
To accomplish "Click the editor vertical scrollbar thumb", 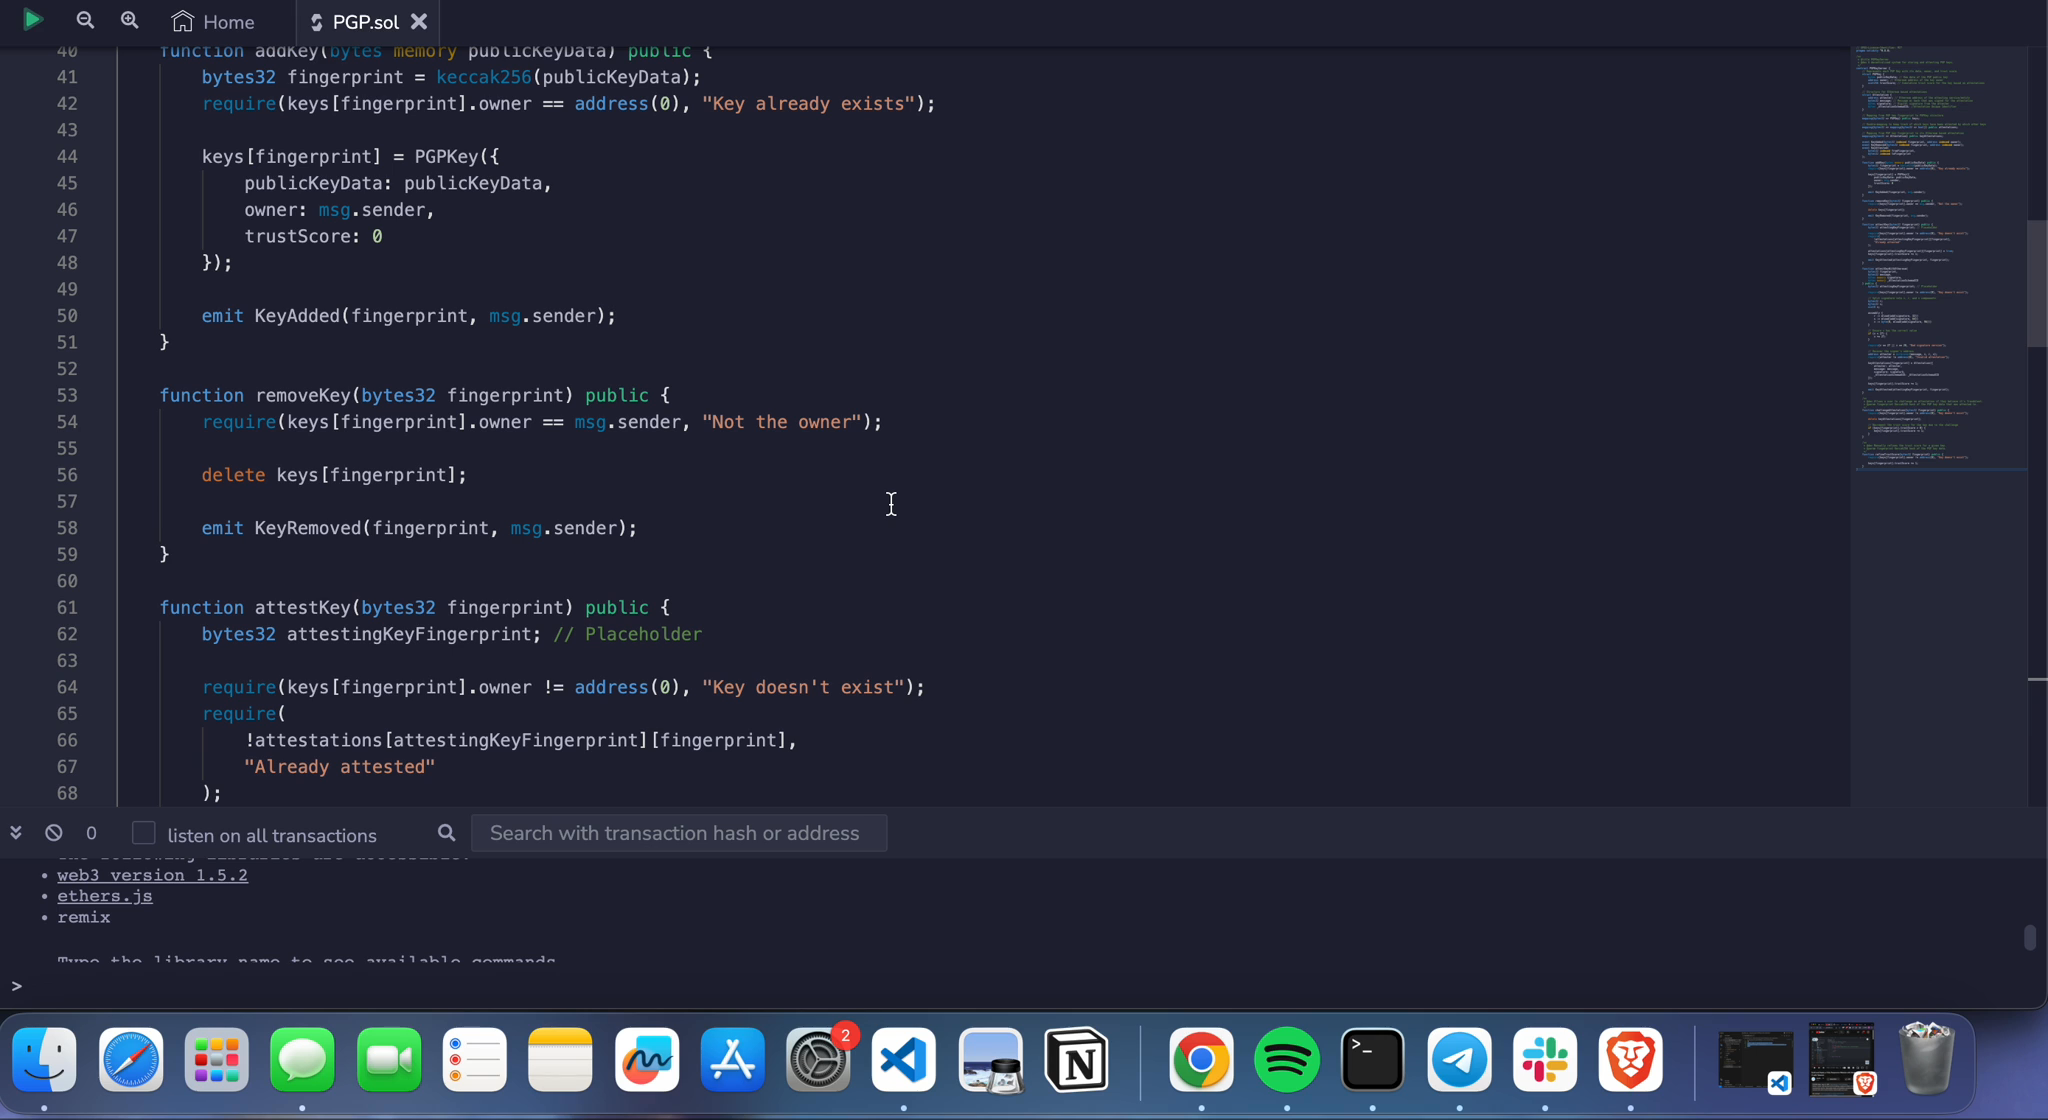I will click(2037, 283).
